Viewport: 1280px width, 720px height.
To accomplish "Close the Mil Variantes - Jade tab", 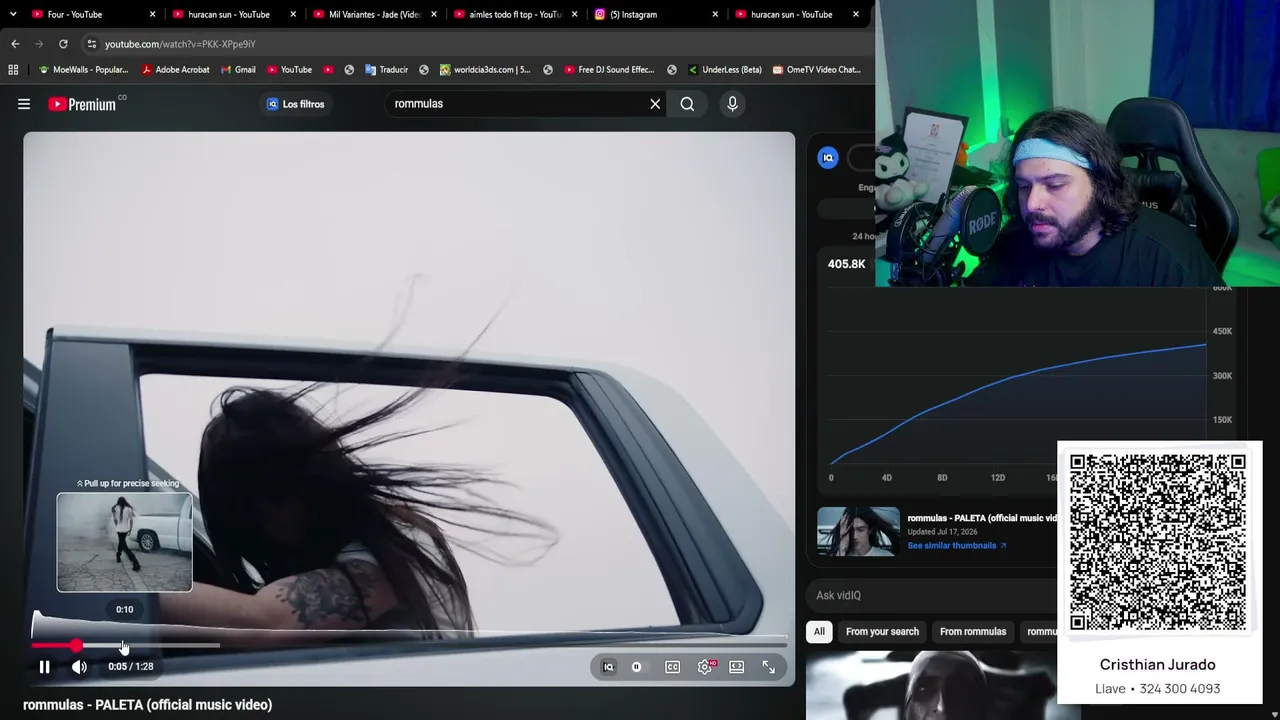I will [x=434, y=14].
